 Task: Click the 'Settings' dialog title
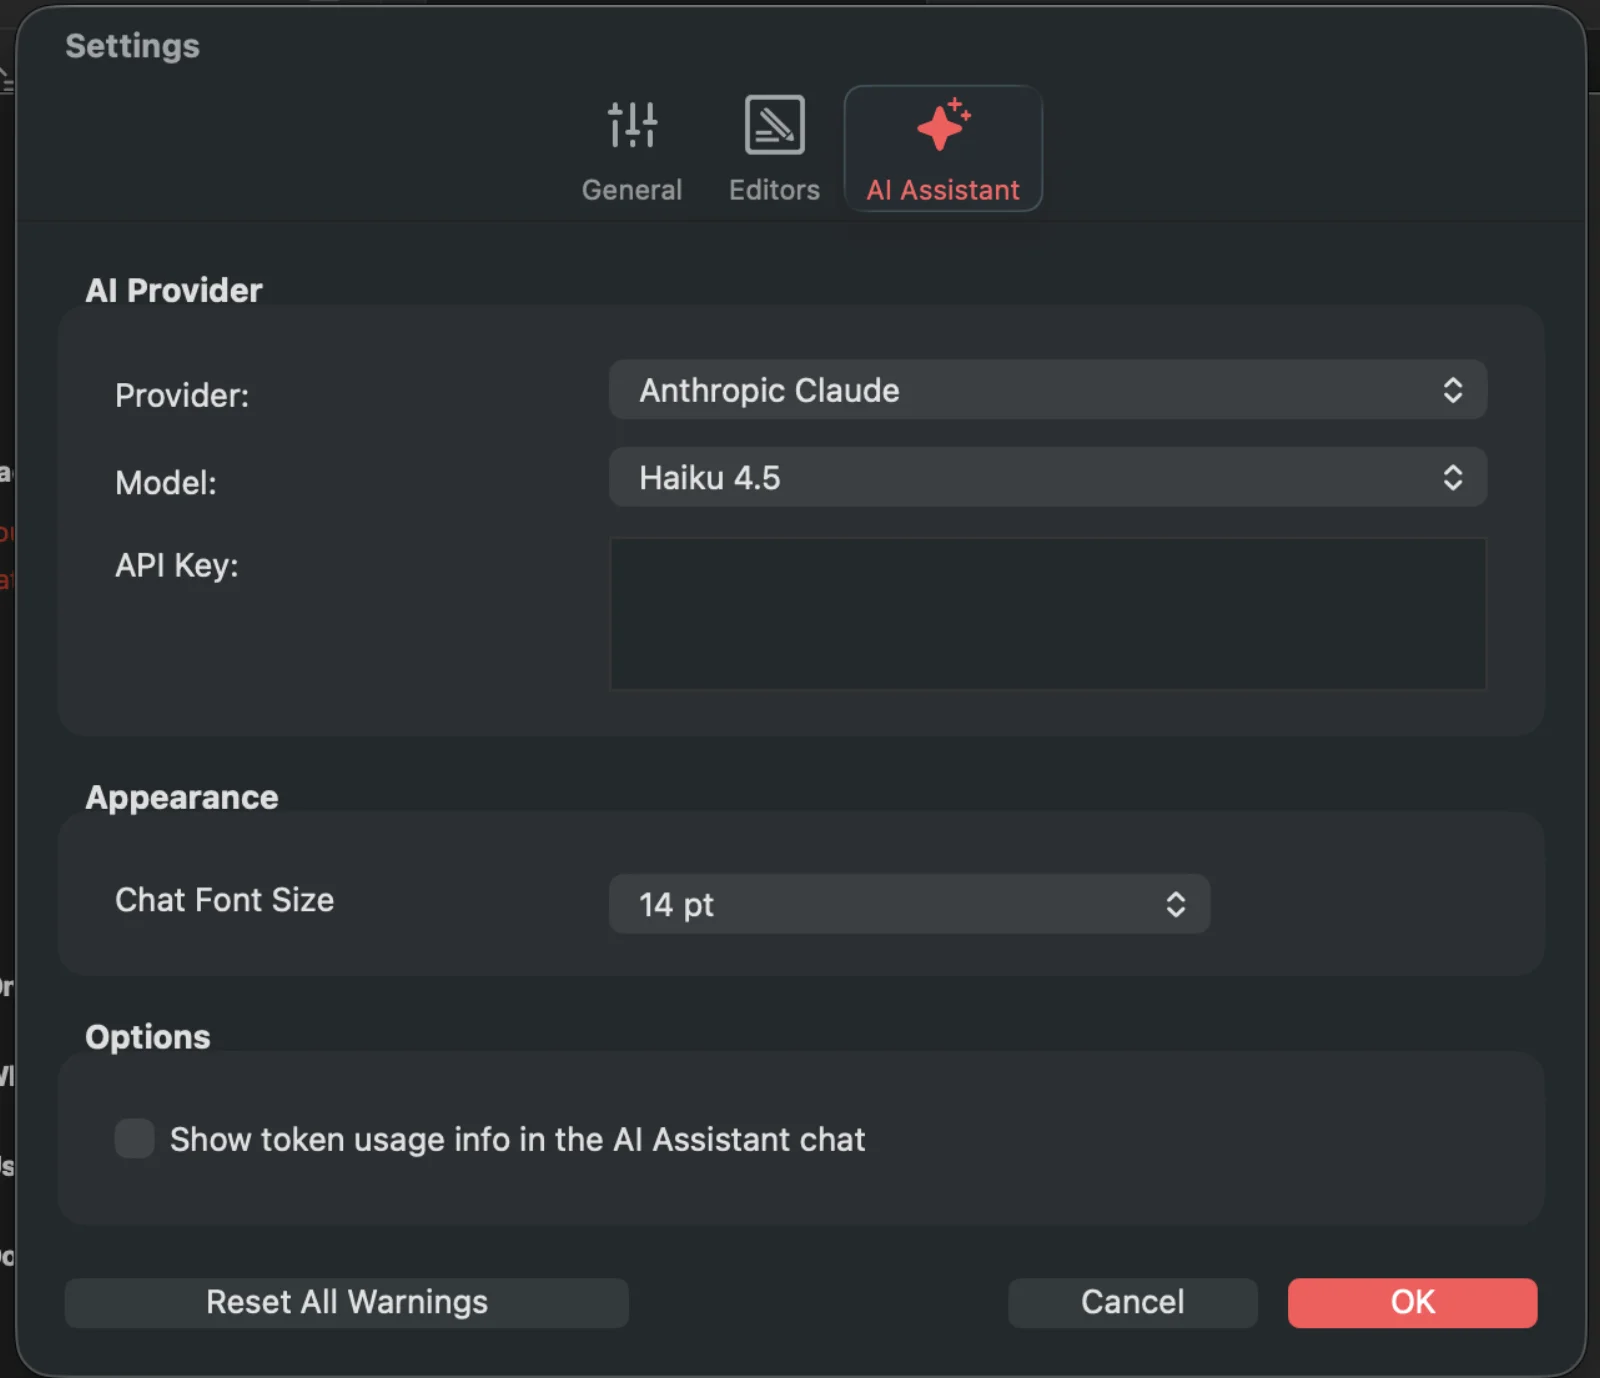tap(132, 46)
